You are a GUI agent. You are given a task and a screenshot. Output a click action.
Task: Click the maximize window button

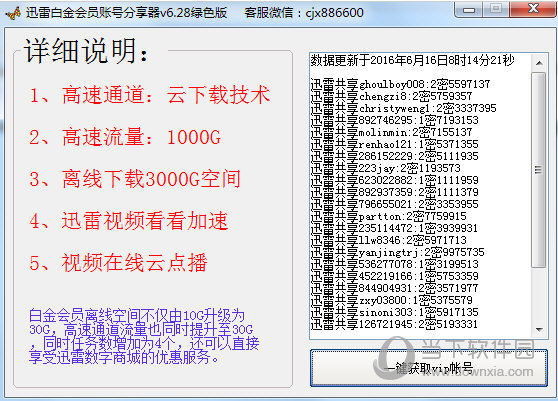[496, 9]
